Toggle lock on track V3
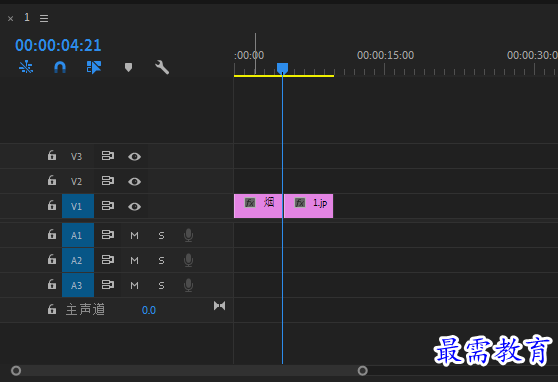Image resolution: width=558 pixels, height=382 pixels. 52,156
